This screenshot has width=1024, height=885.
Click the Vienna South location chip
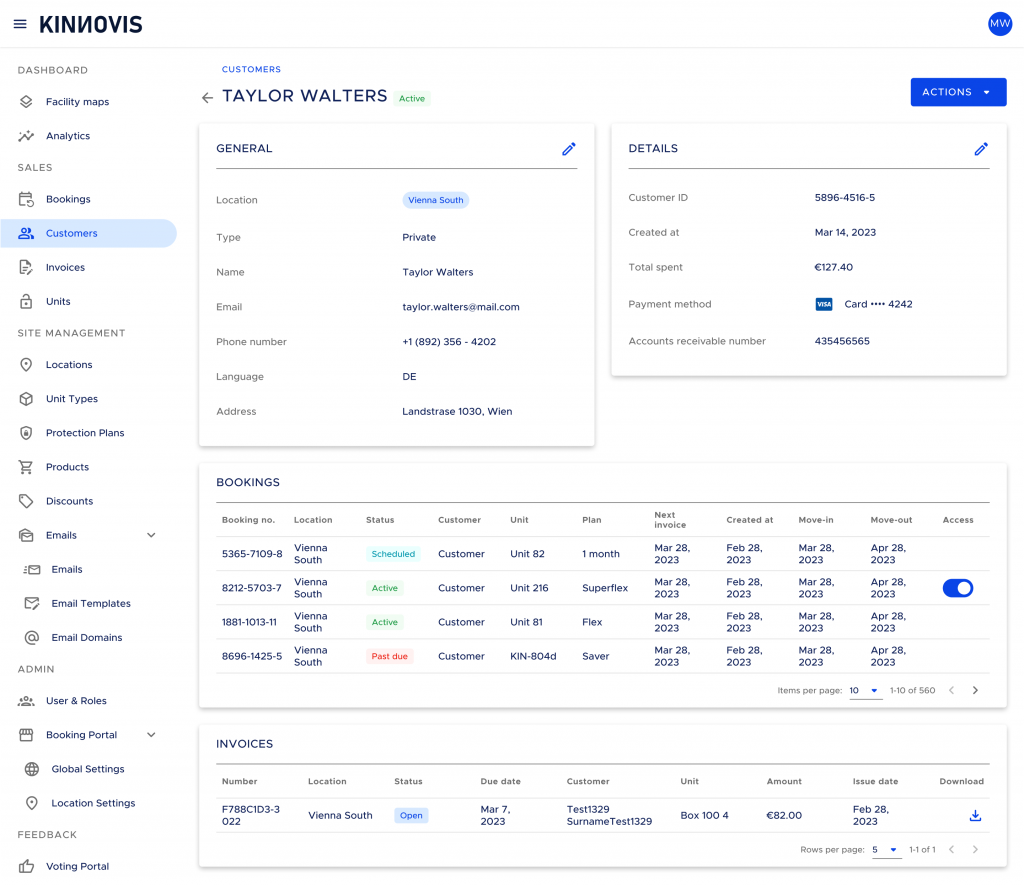(436, 200)
